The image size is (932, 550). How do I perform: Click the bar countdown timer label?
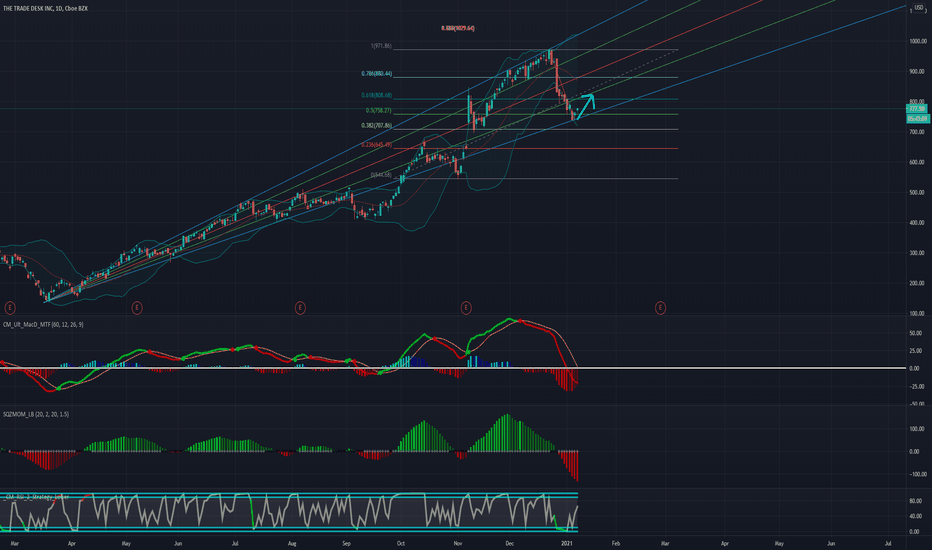click(x=917, y=119)
